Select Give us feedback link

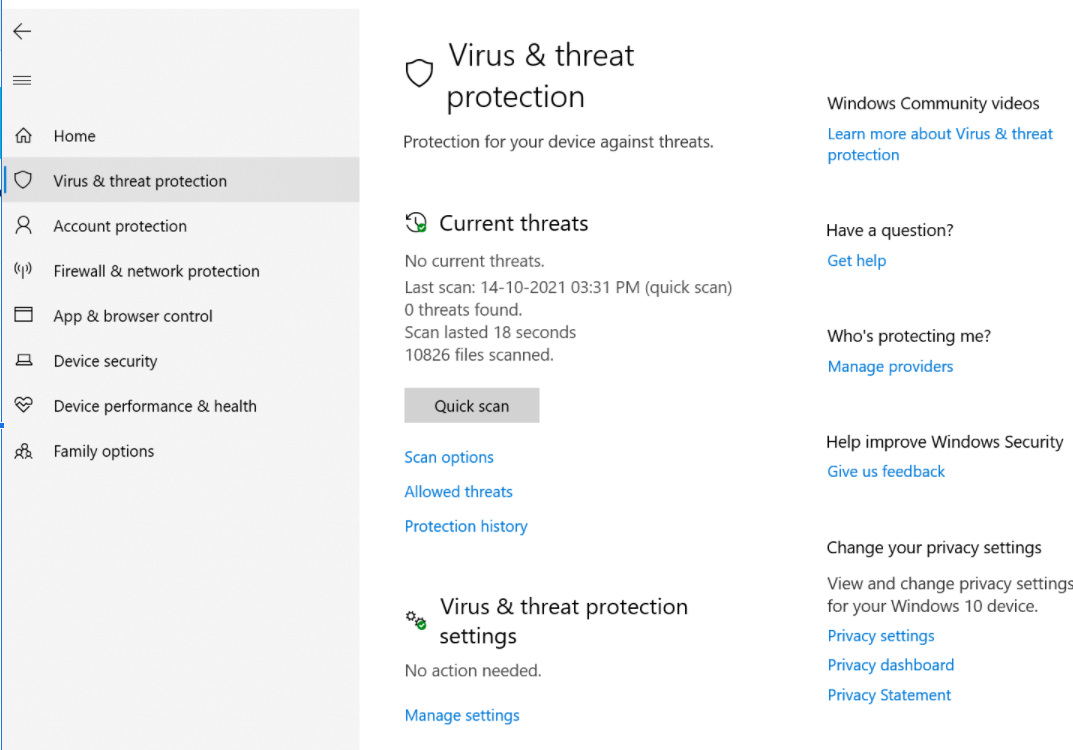point(886,472)
